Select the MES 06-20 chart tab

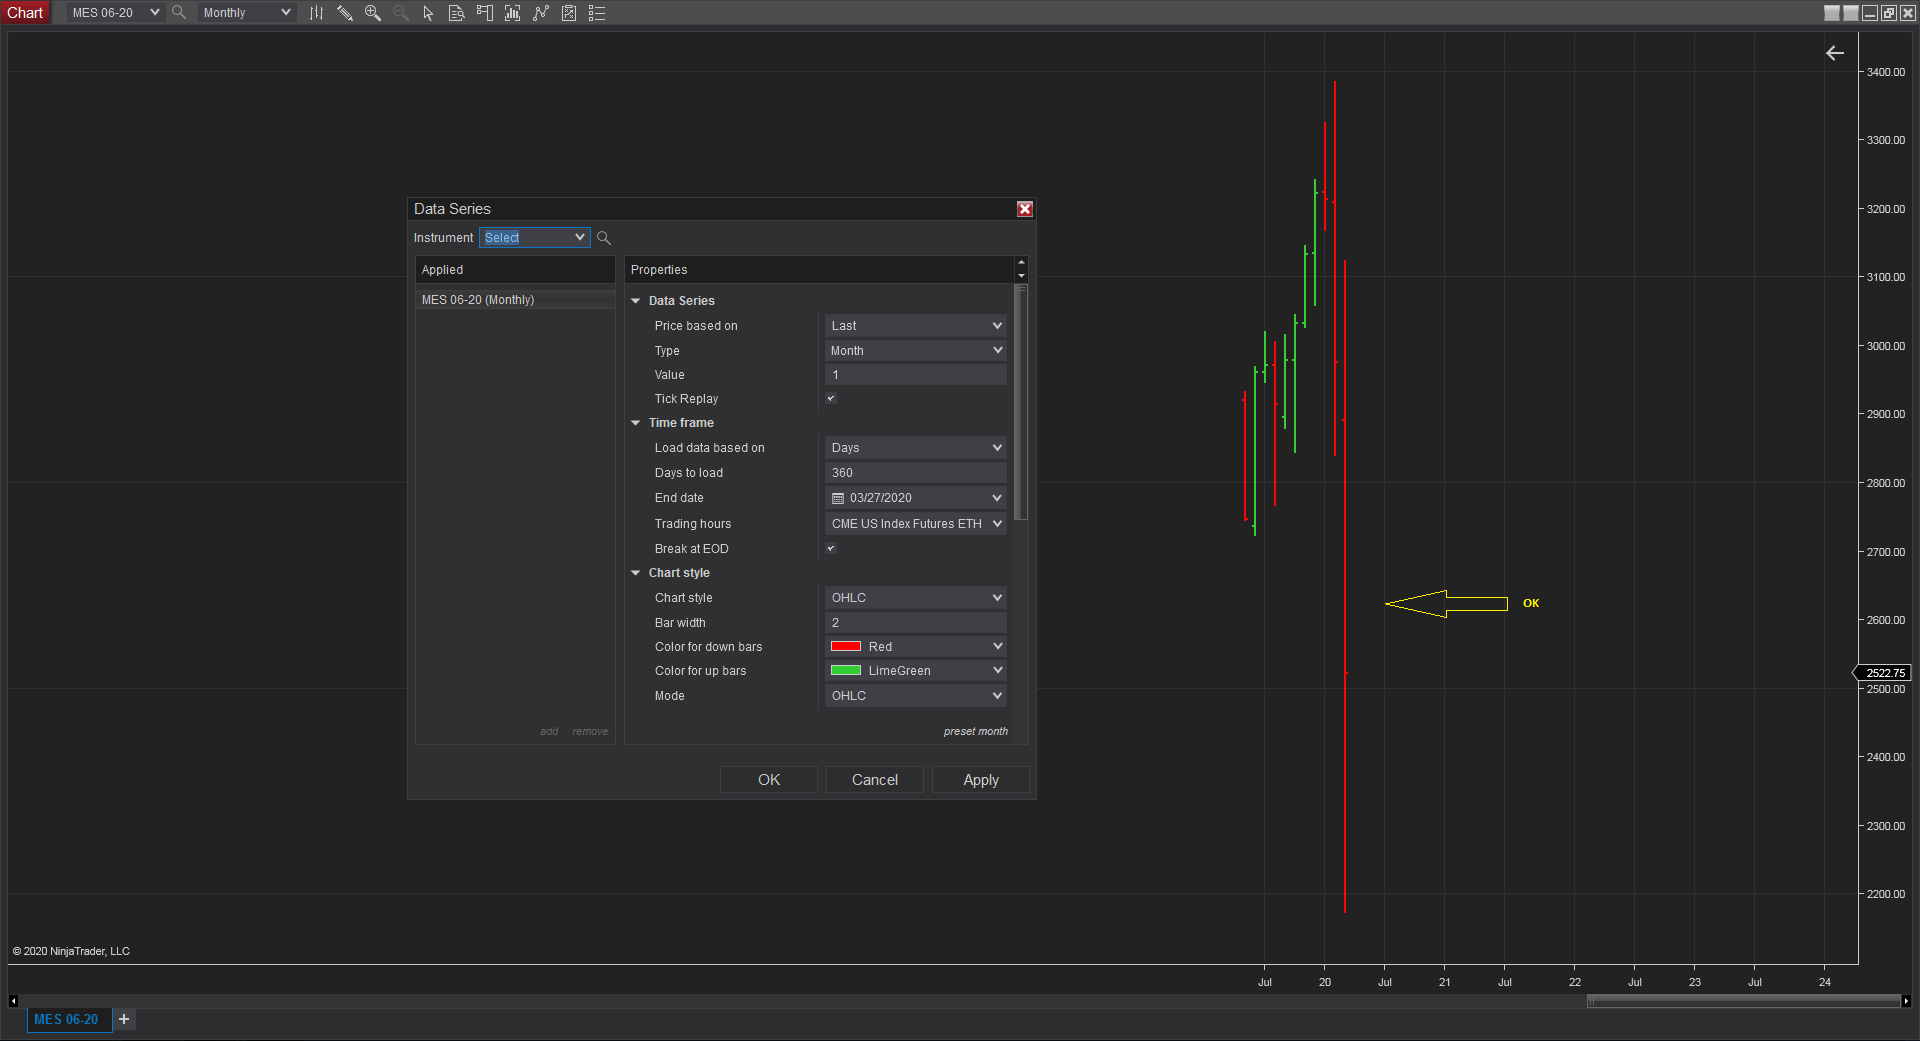67,1020
